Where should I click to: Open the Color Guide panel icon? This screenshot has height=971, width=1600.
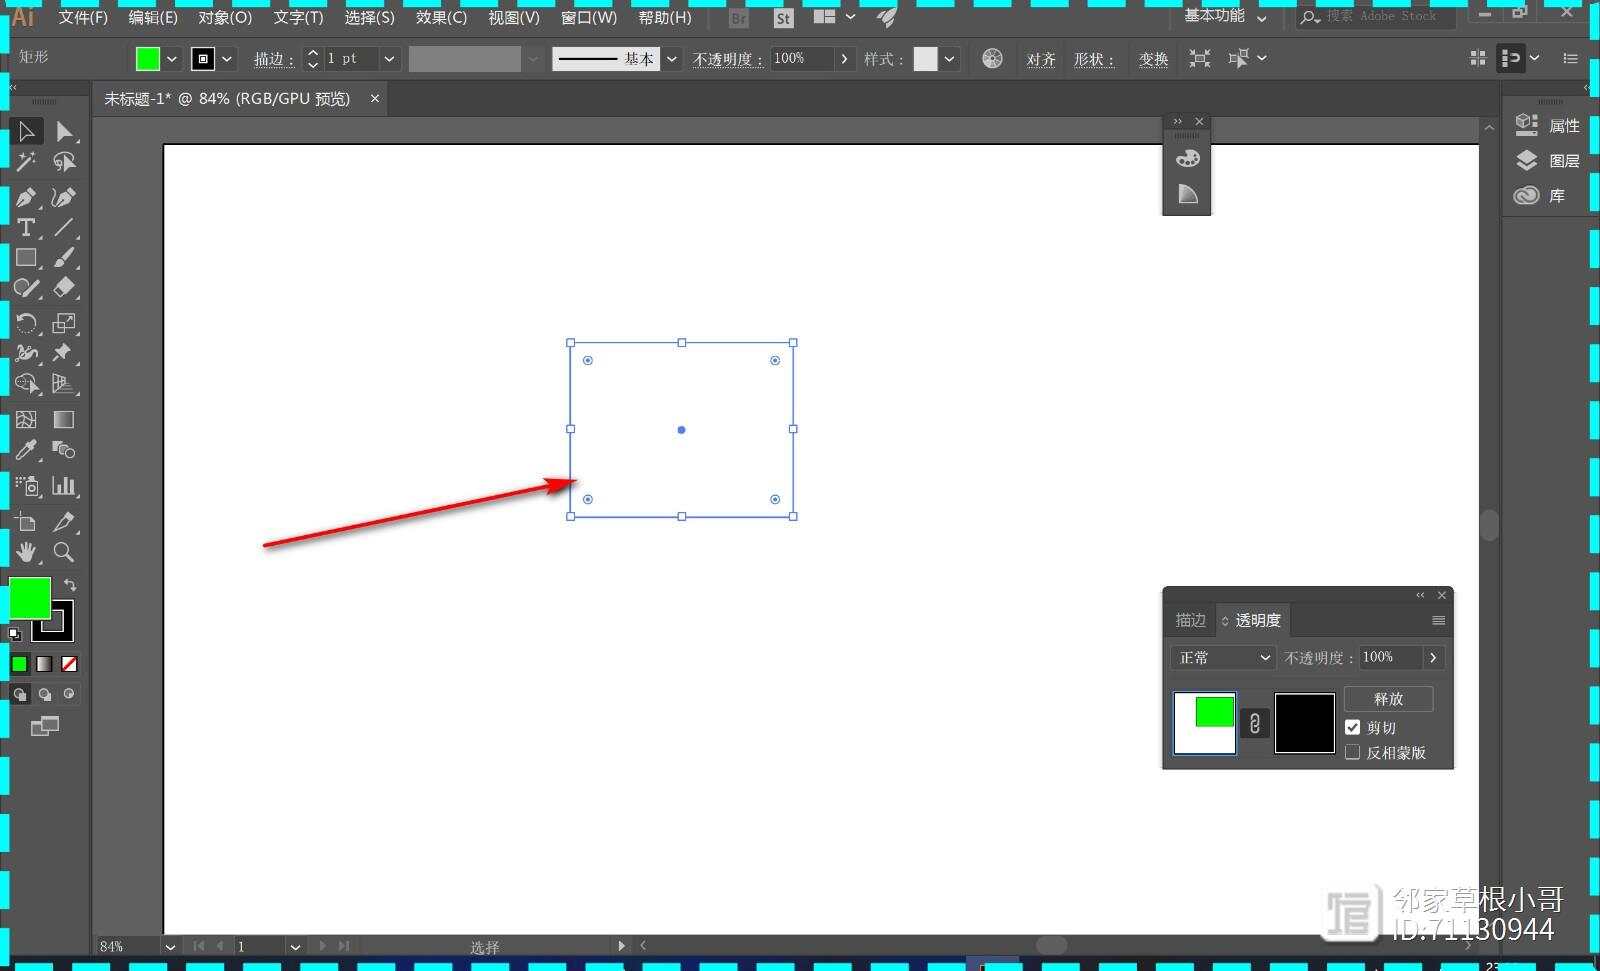tap(1187, 194)
